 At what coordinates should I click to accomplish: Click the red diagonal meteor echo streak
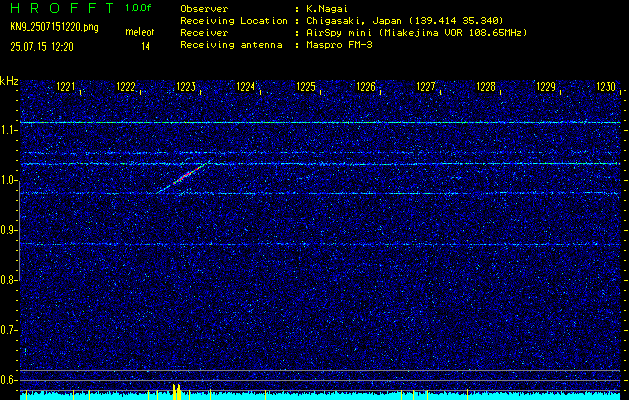(187, 175)
